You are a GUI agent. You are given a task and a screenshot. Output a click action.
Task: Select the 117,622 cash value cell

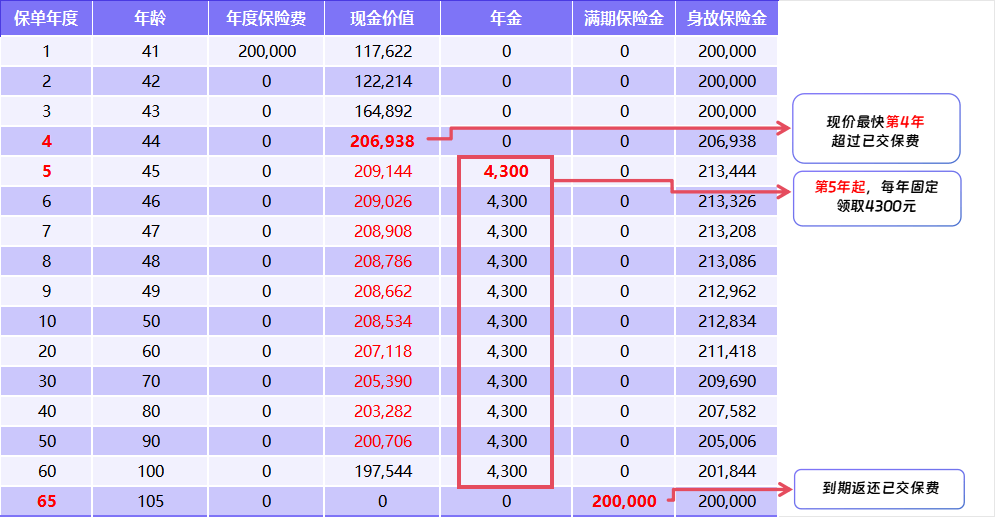pyautogui.click(x=382, y=51)
